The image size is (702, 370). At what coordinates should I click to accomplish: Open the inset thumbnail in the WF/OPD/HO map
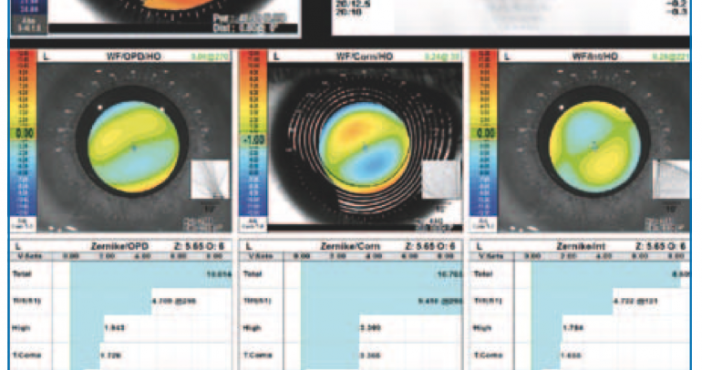pos(210,180)
